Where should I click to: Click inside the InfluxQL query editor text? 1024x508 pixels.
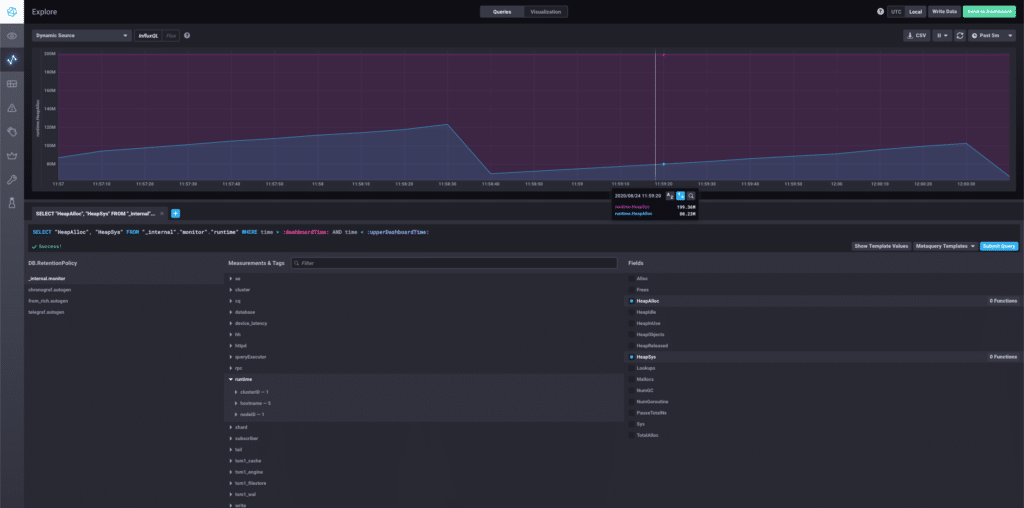click(x=231, y=232)
